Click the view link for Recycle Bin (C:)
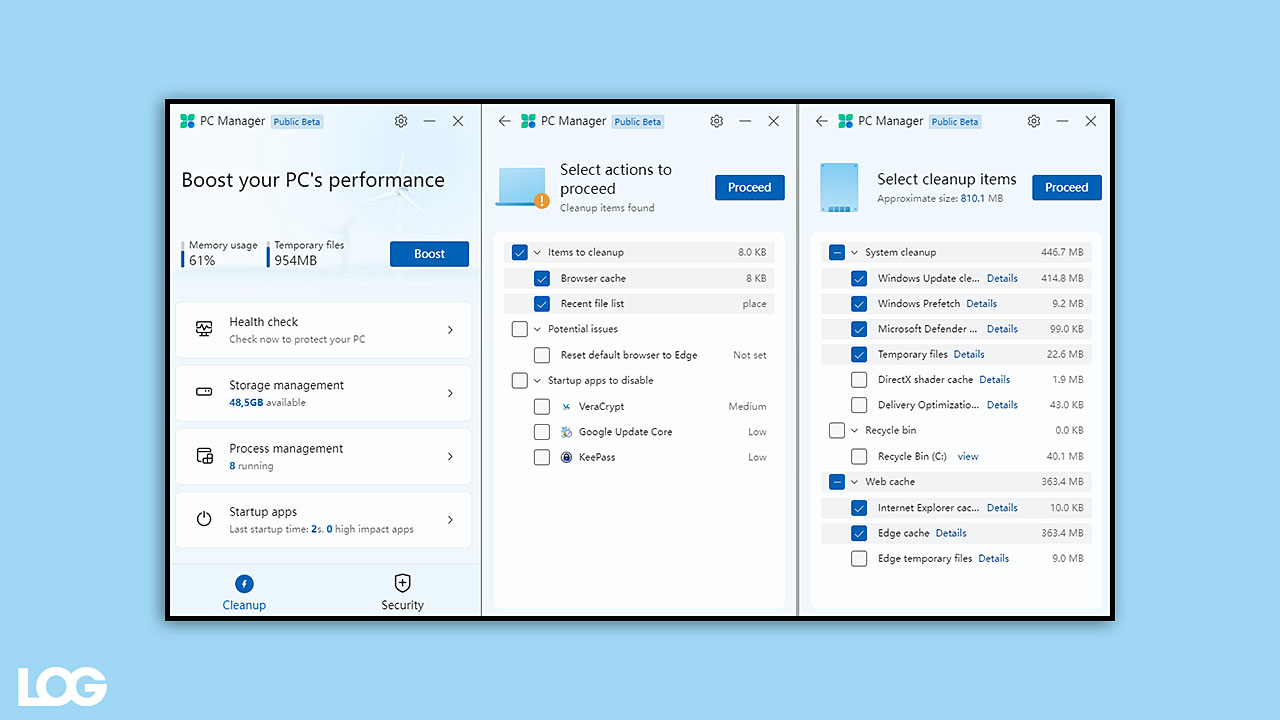The image size is (1280, 720). pos(968,456)
